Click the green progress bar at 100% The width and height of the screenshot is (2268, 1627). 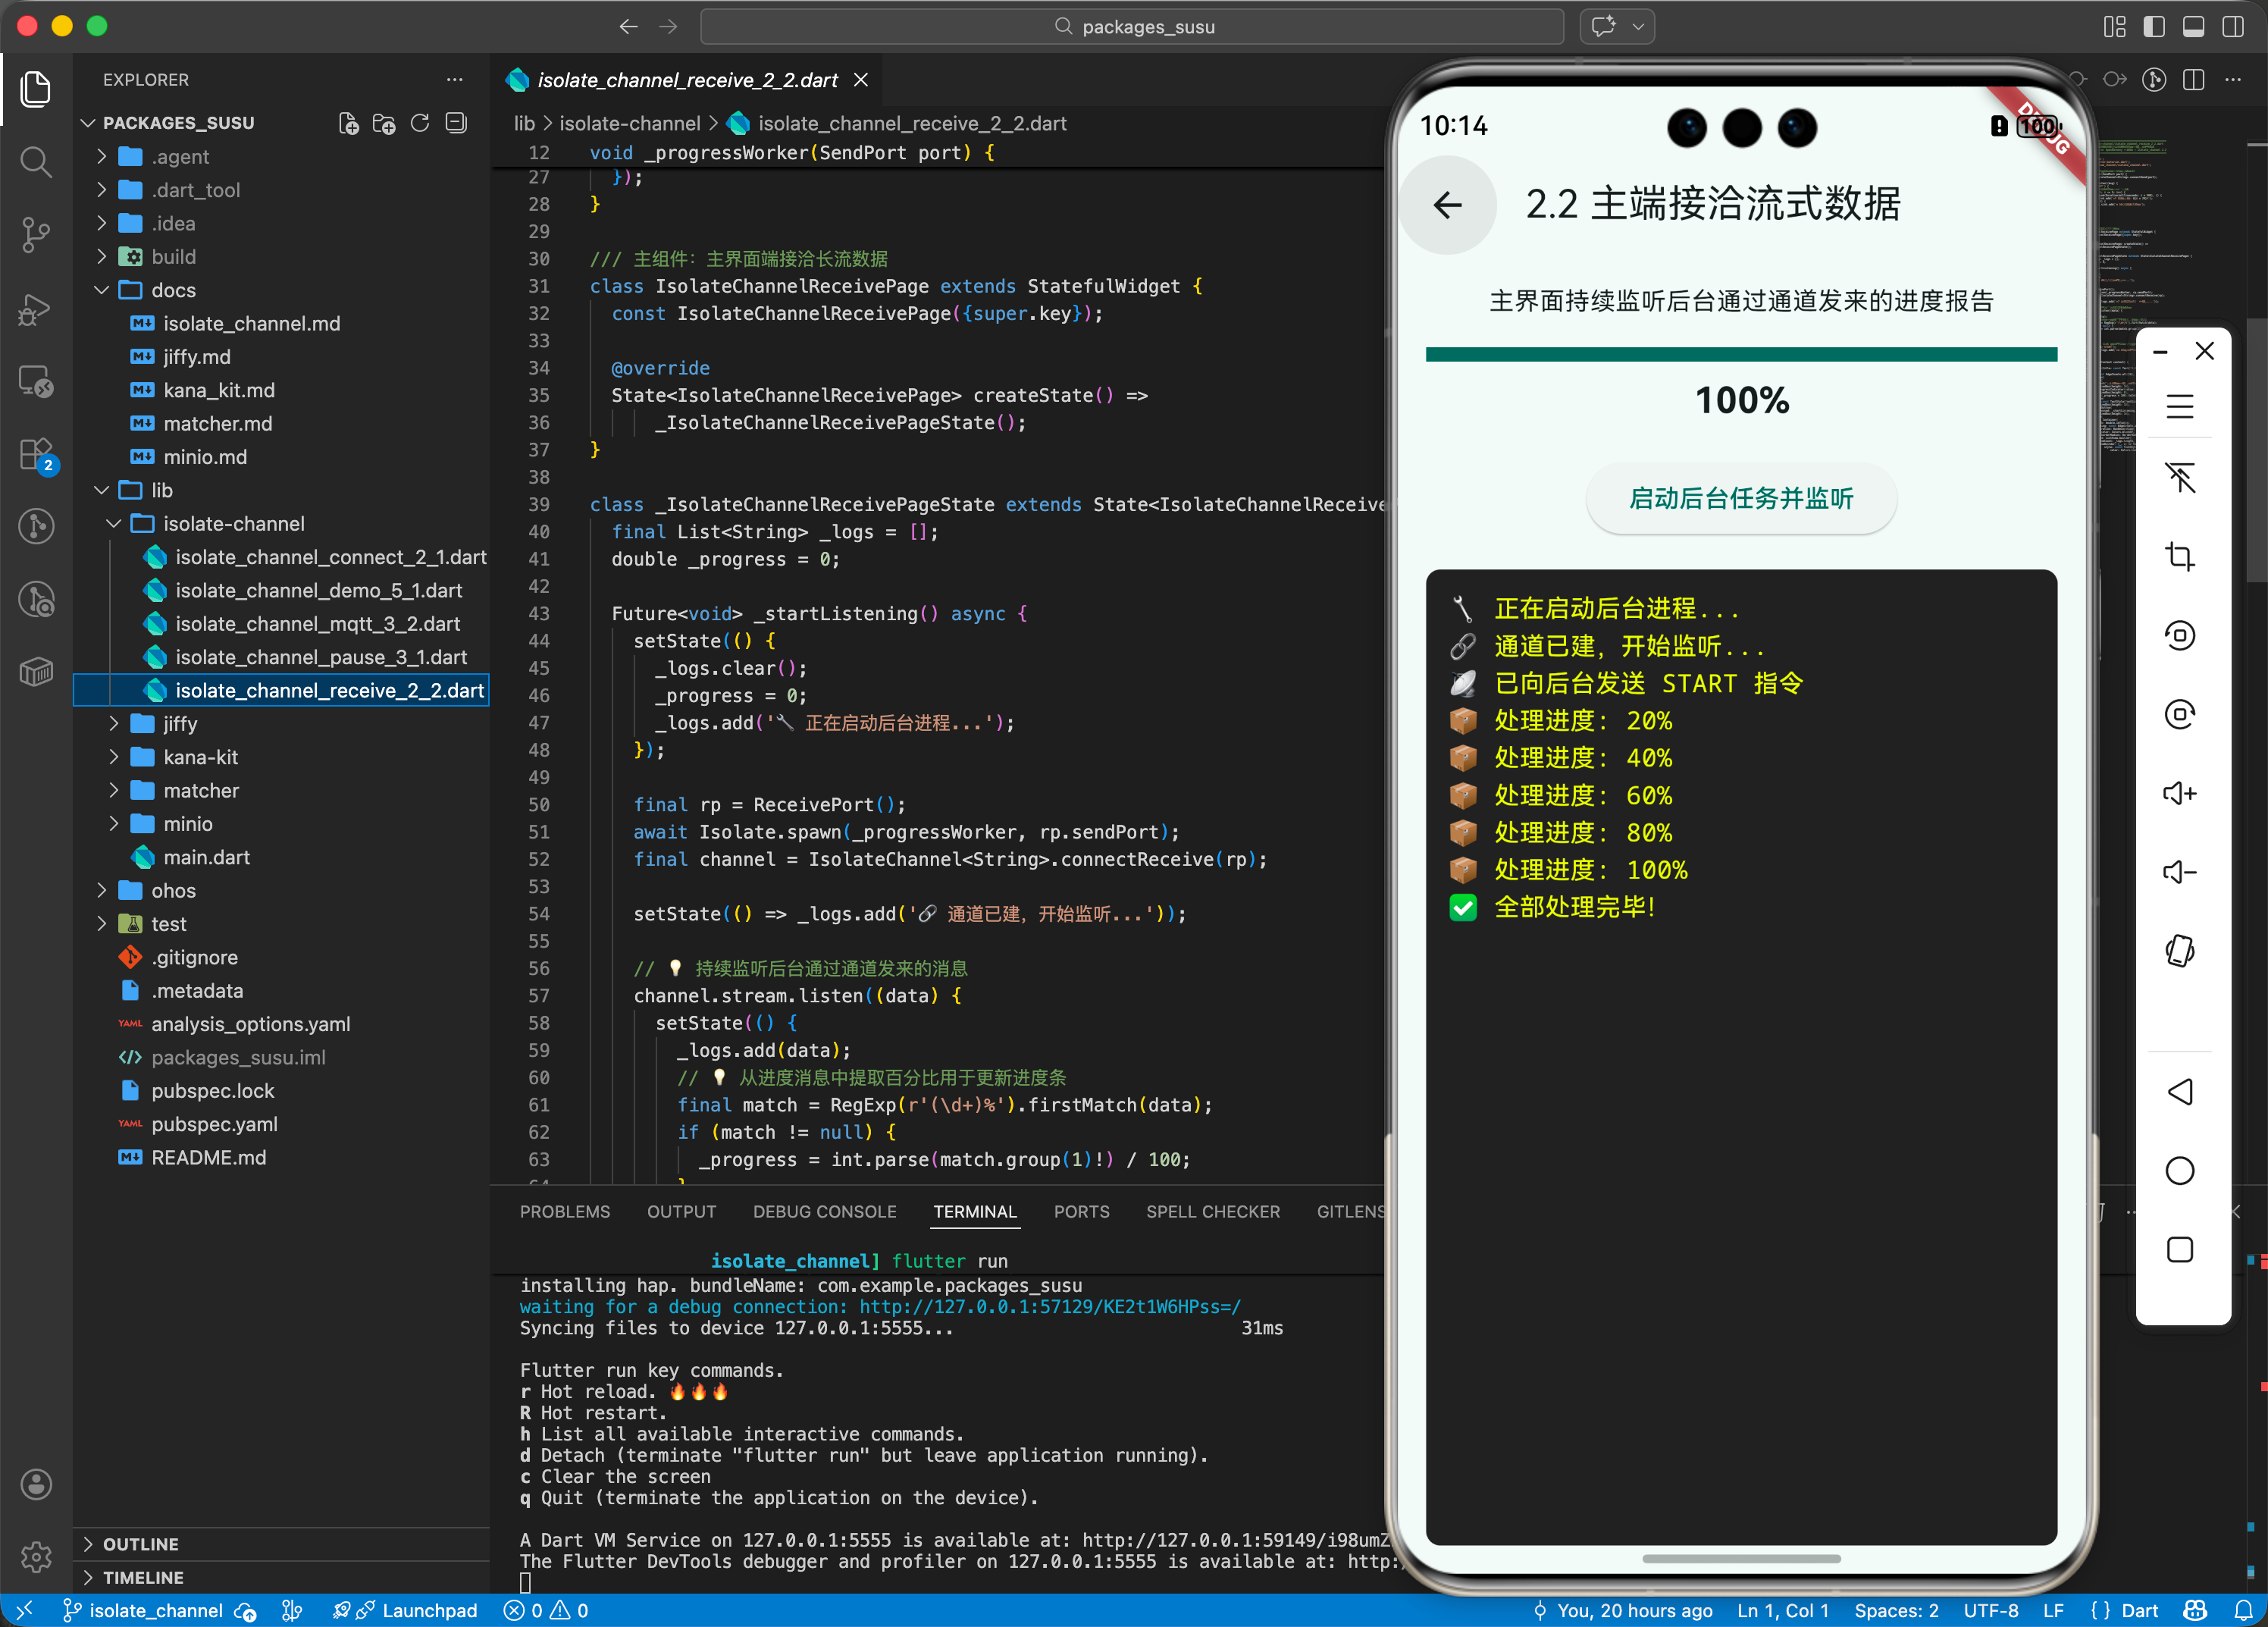[1740, 354]
